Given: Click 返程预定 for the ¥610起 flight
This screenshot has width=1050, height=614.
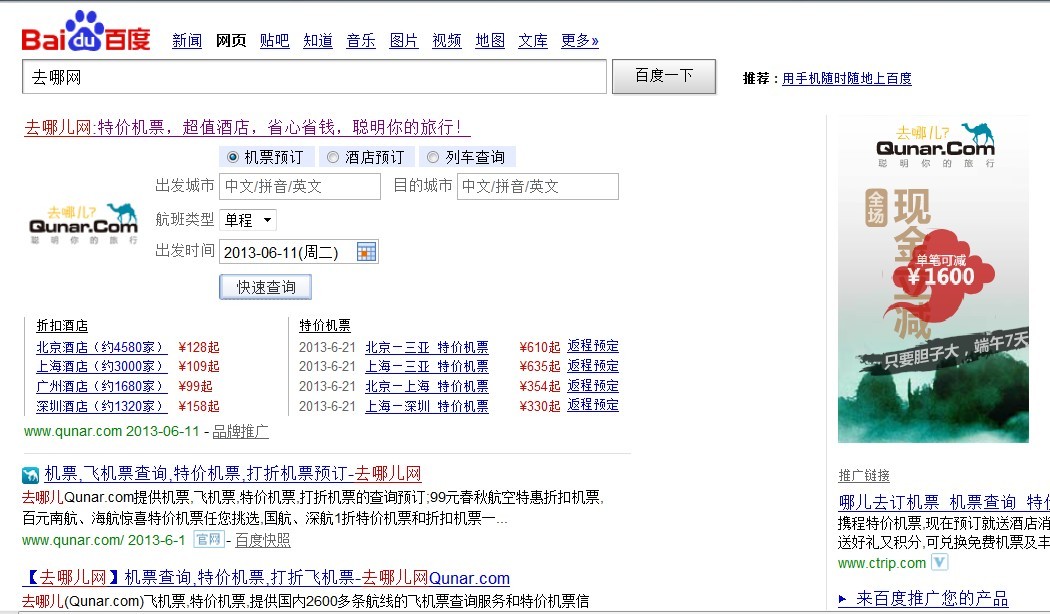Looking at the screenshot, I should [593, 346].
